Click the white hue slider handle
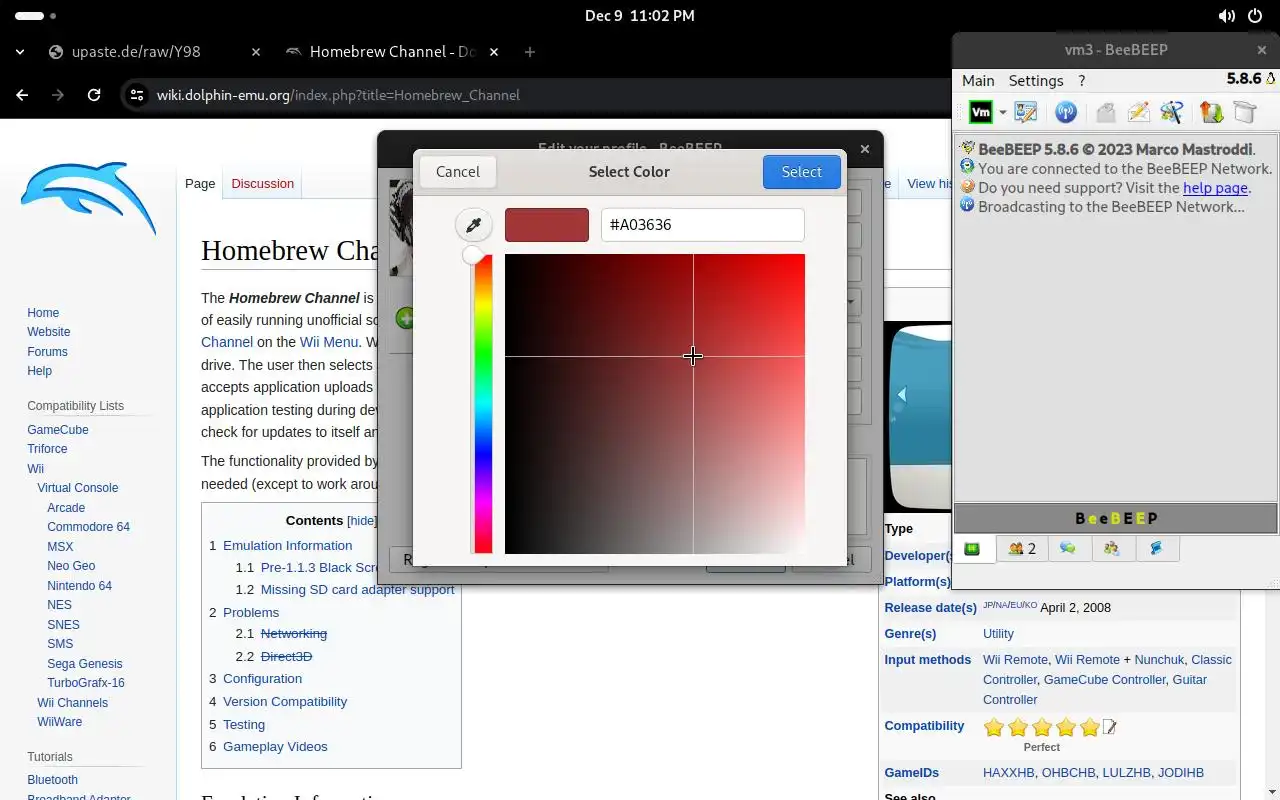This screenshot has width=1280, height=800. [x=473, y=255]
